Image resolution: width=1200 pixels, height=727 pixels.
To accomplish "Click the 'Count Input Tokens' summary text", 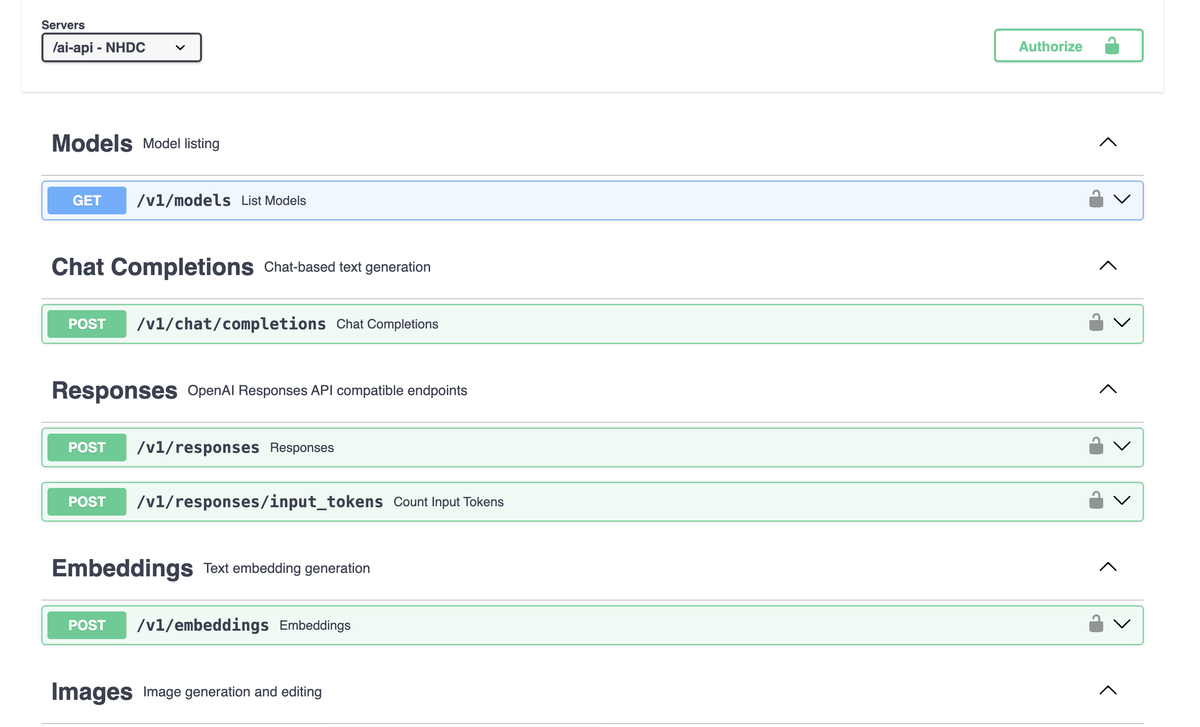I will tap(449, 502).
